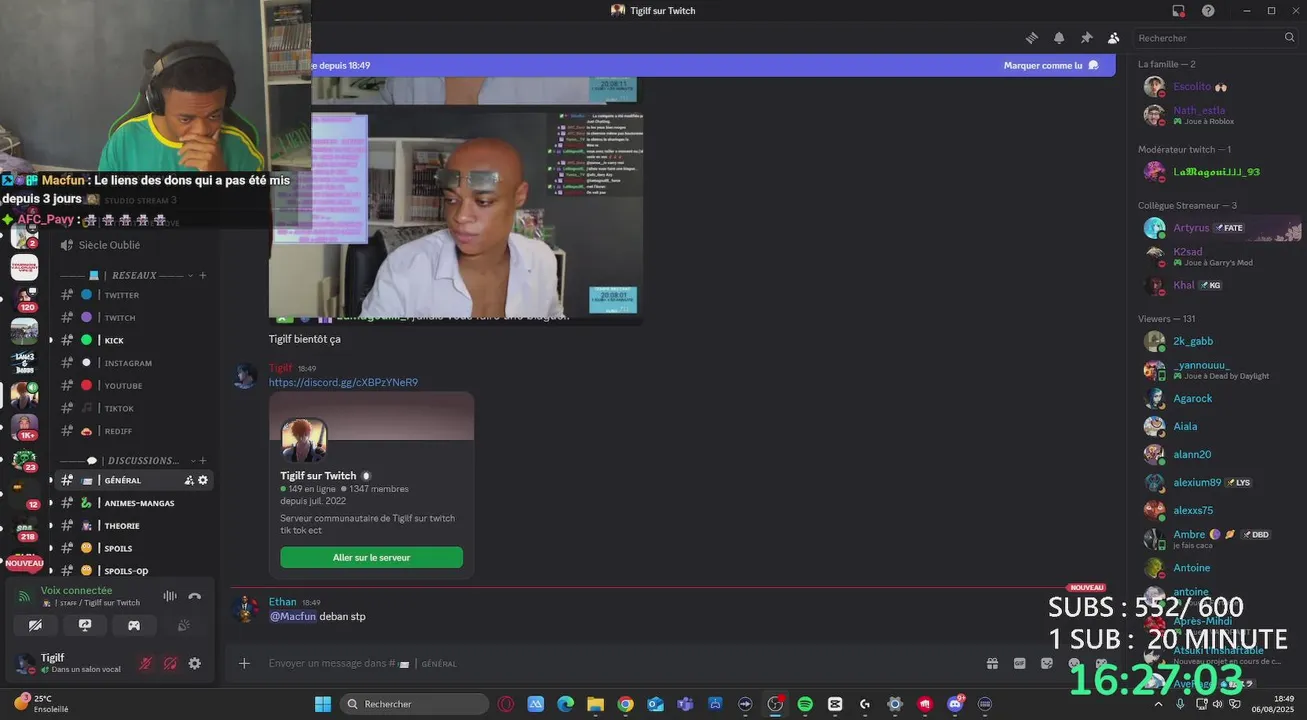This screenshot has width=1307, height=720.
Task: Start an activity gamepad icon
Action: tap(134, 625)
